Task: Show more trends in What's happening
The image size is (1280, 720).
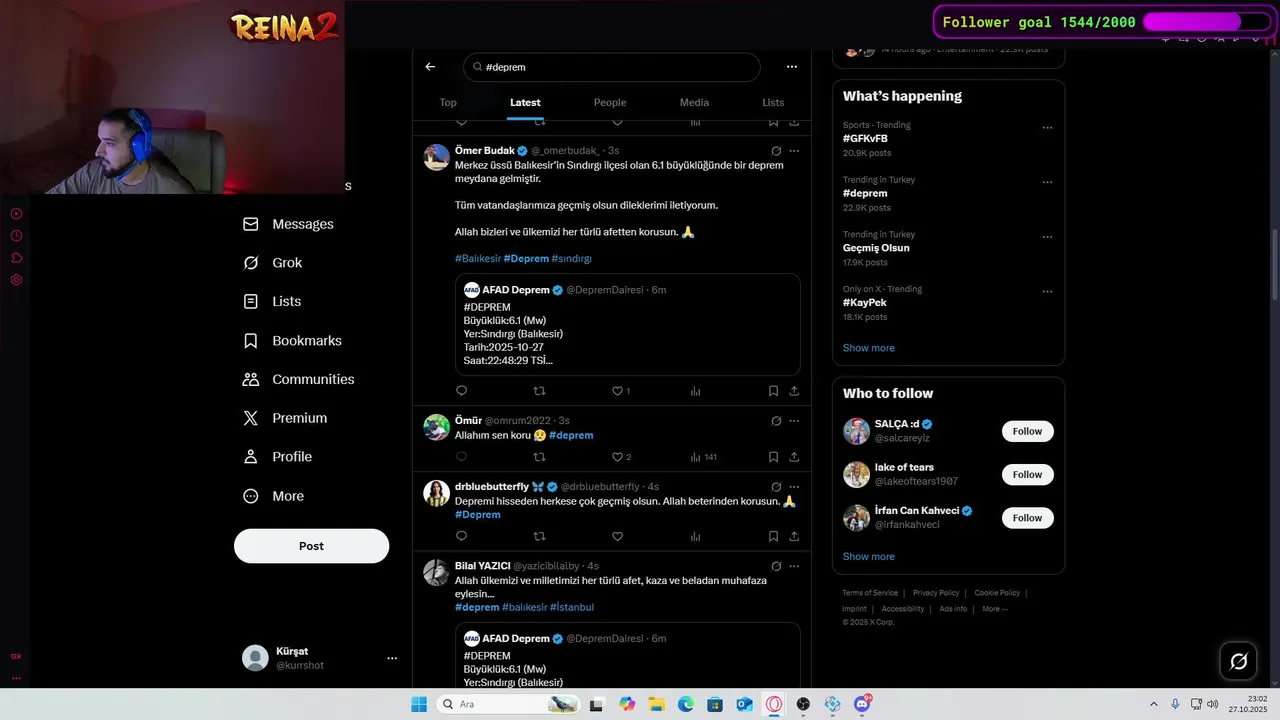Action: [869, 348]
